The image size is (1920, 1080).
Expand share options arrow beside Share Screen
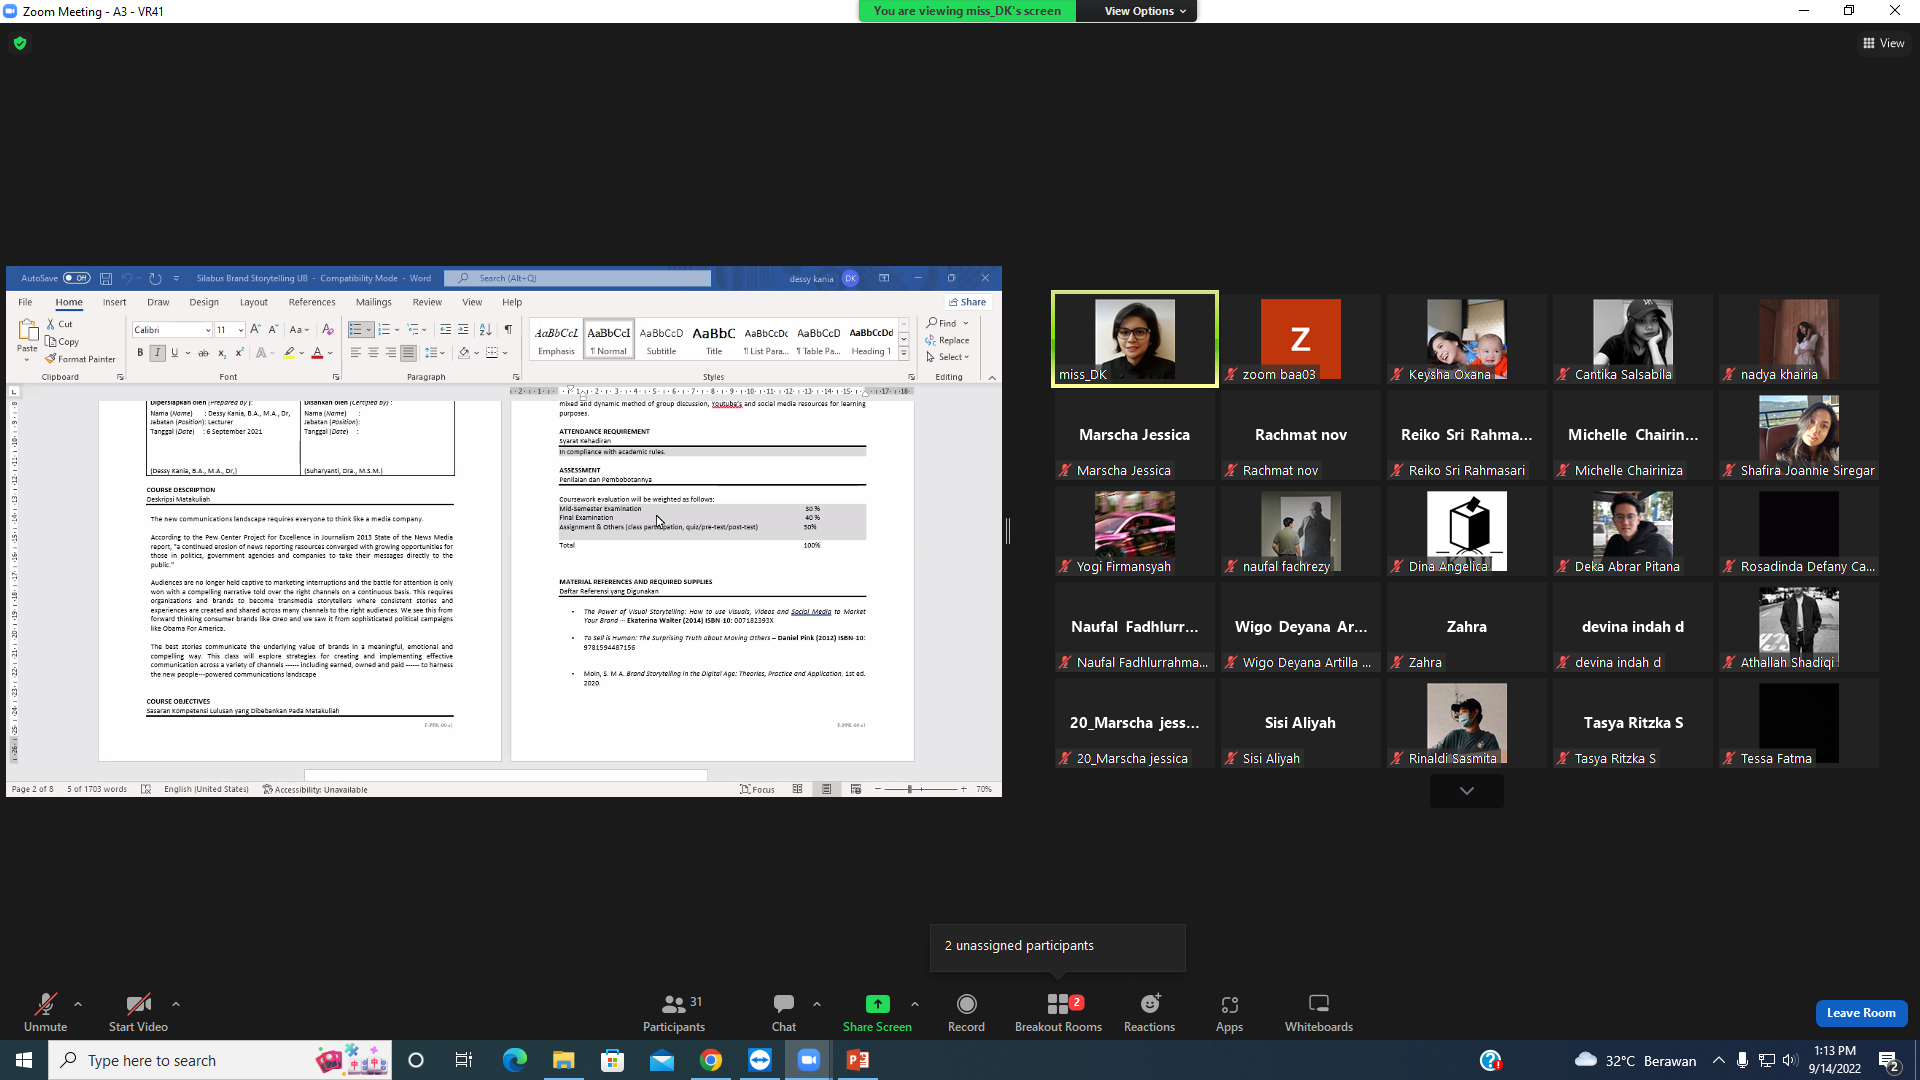coord(915,1004)
